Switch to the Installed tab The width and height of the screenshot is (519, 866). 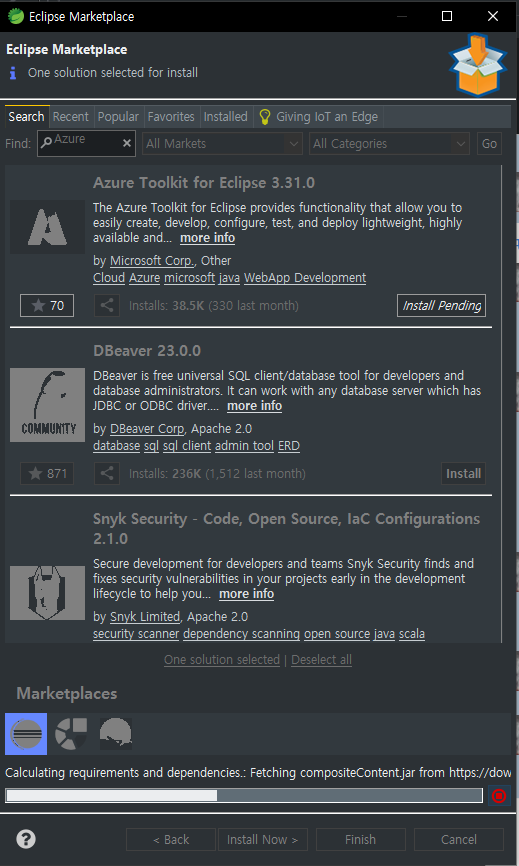(225, 117)
